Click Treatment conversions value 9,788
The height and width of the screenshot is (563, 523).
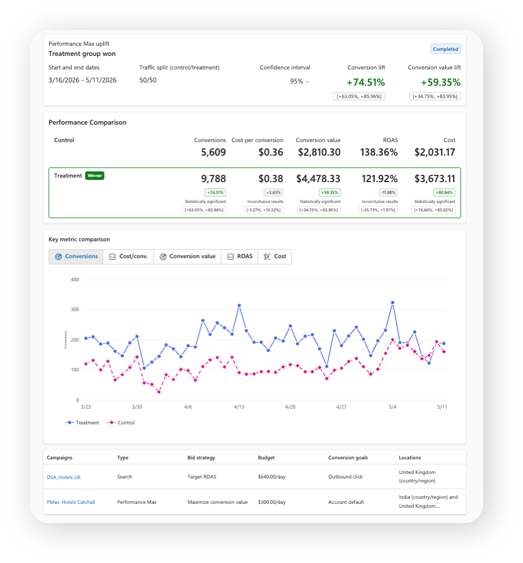[x=213, y=179]
